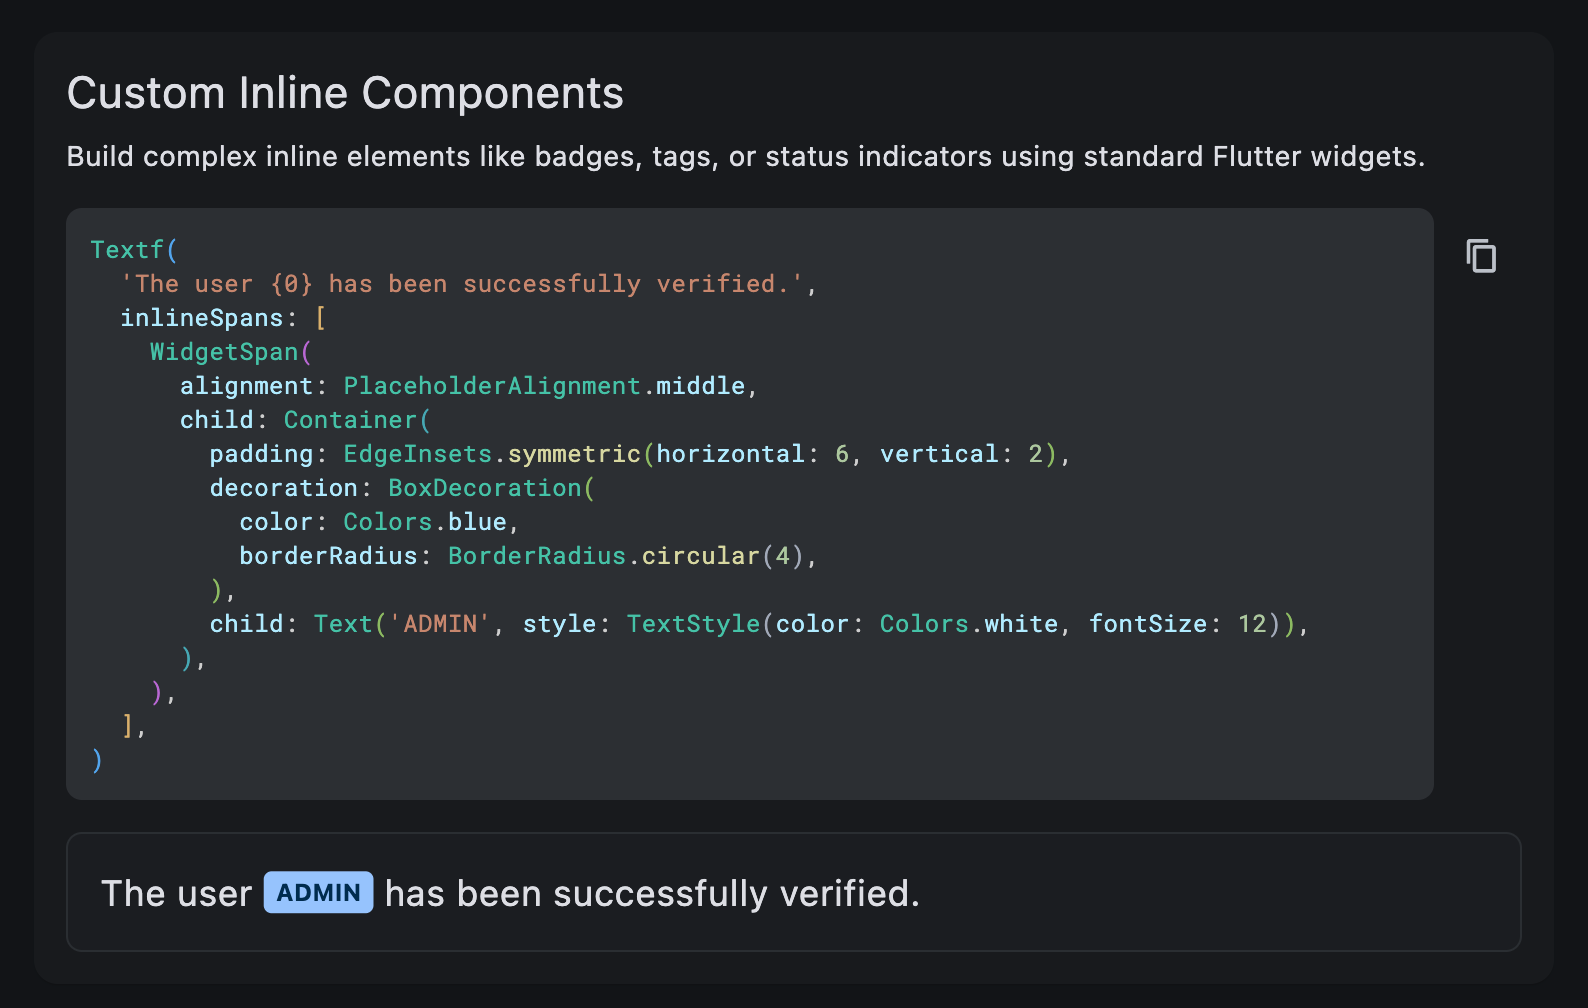Viewport: 1588px width, 1008px height.
Task: Click the 'ADMIN' string in code
Action: (x=440, y=624)
